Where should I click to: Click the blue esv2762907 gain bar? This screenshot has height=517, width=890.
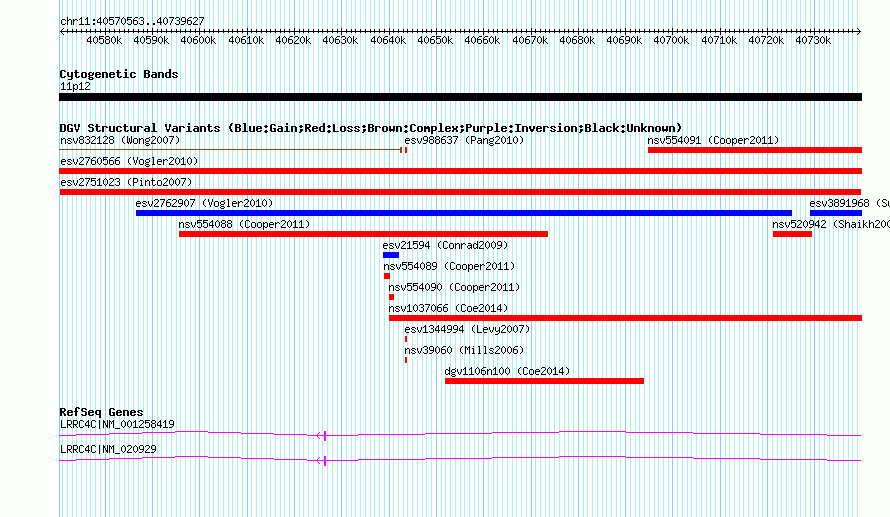click(x=464, y=213)
